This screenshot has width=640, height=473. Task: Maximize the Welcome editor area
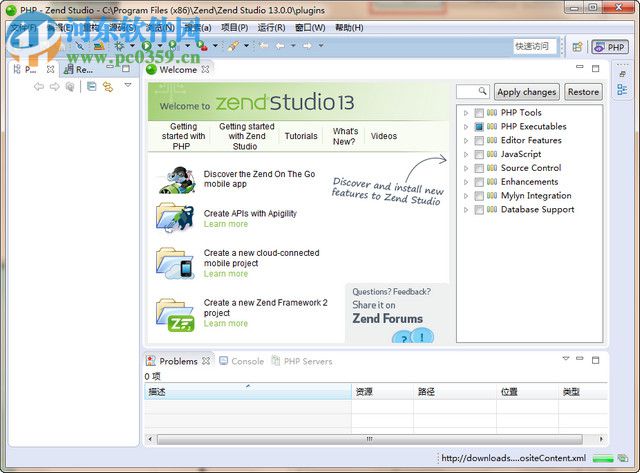click(596, 68)
